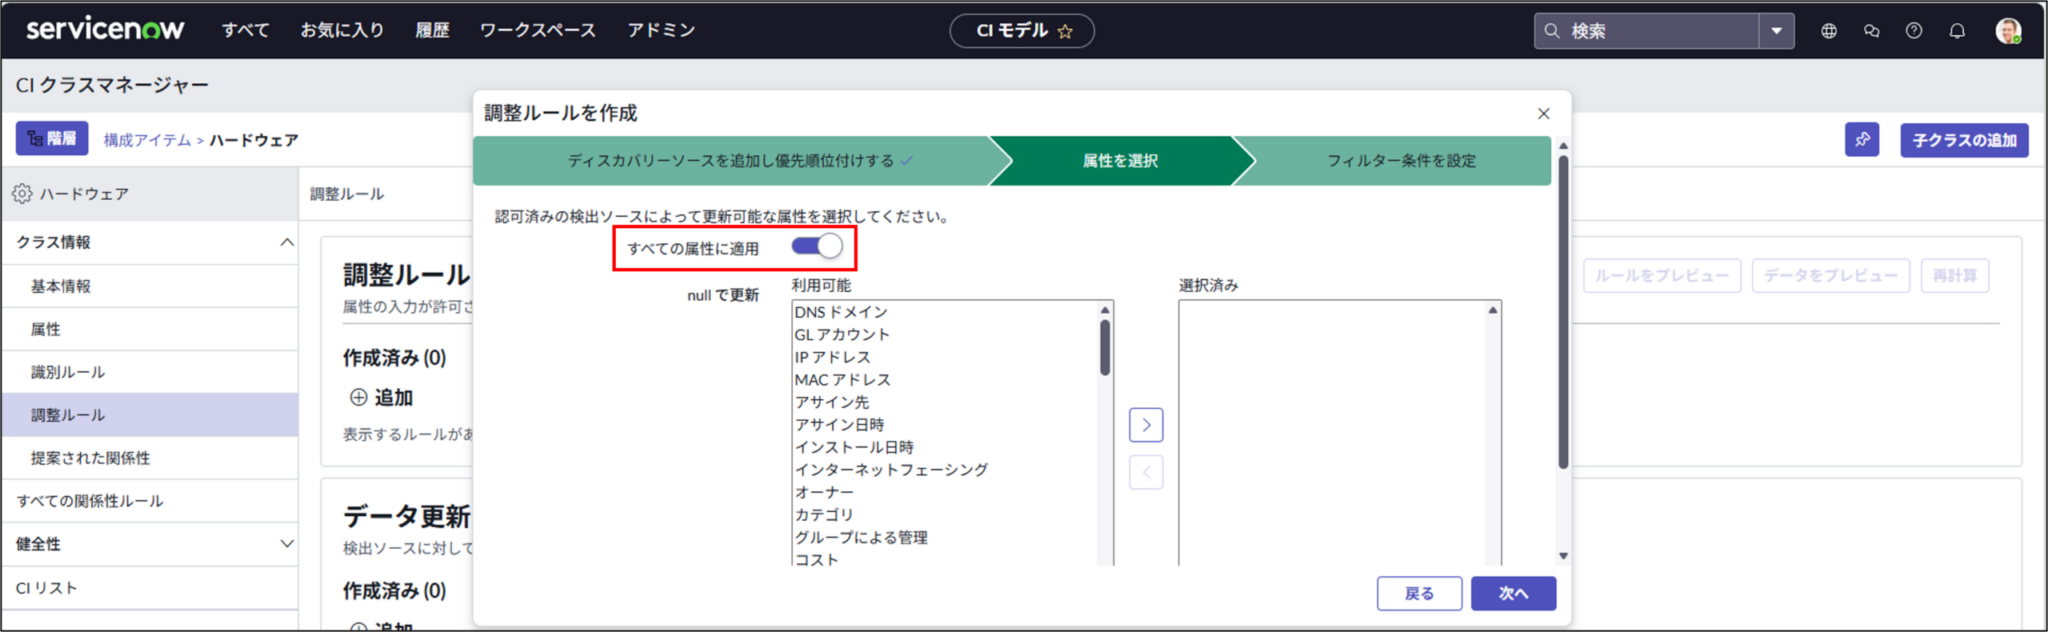Open the お気に入り menu
Viewport: 2048px width, 632px height.
[343, 30]
